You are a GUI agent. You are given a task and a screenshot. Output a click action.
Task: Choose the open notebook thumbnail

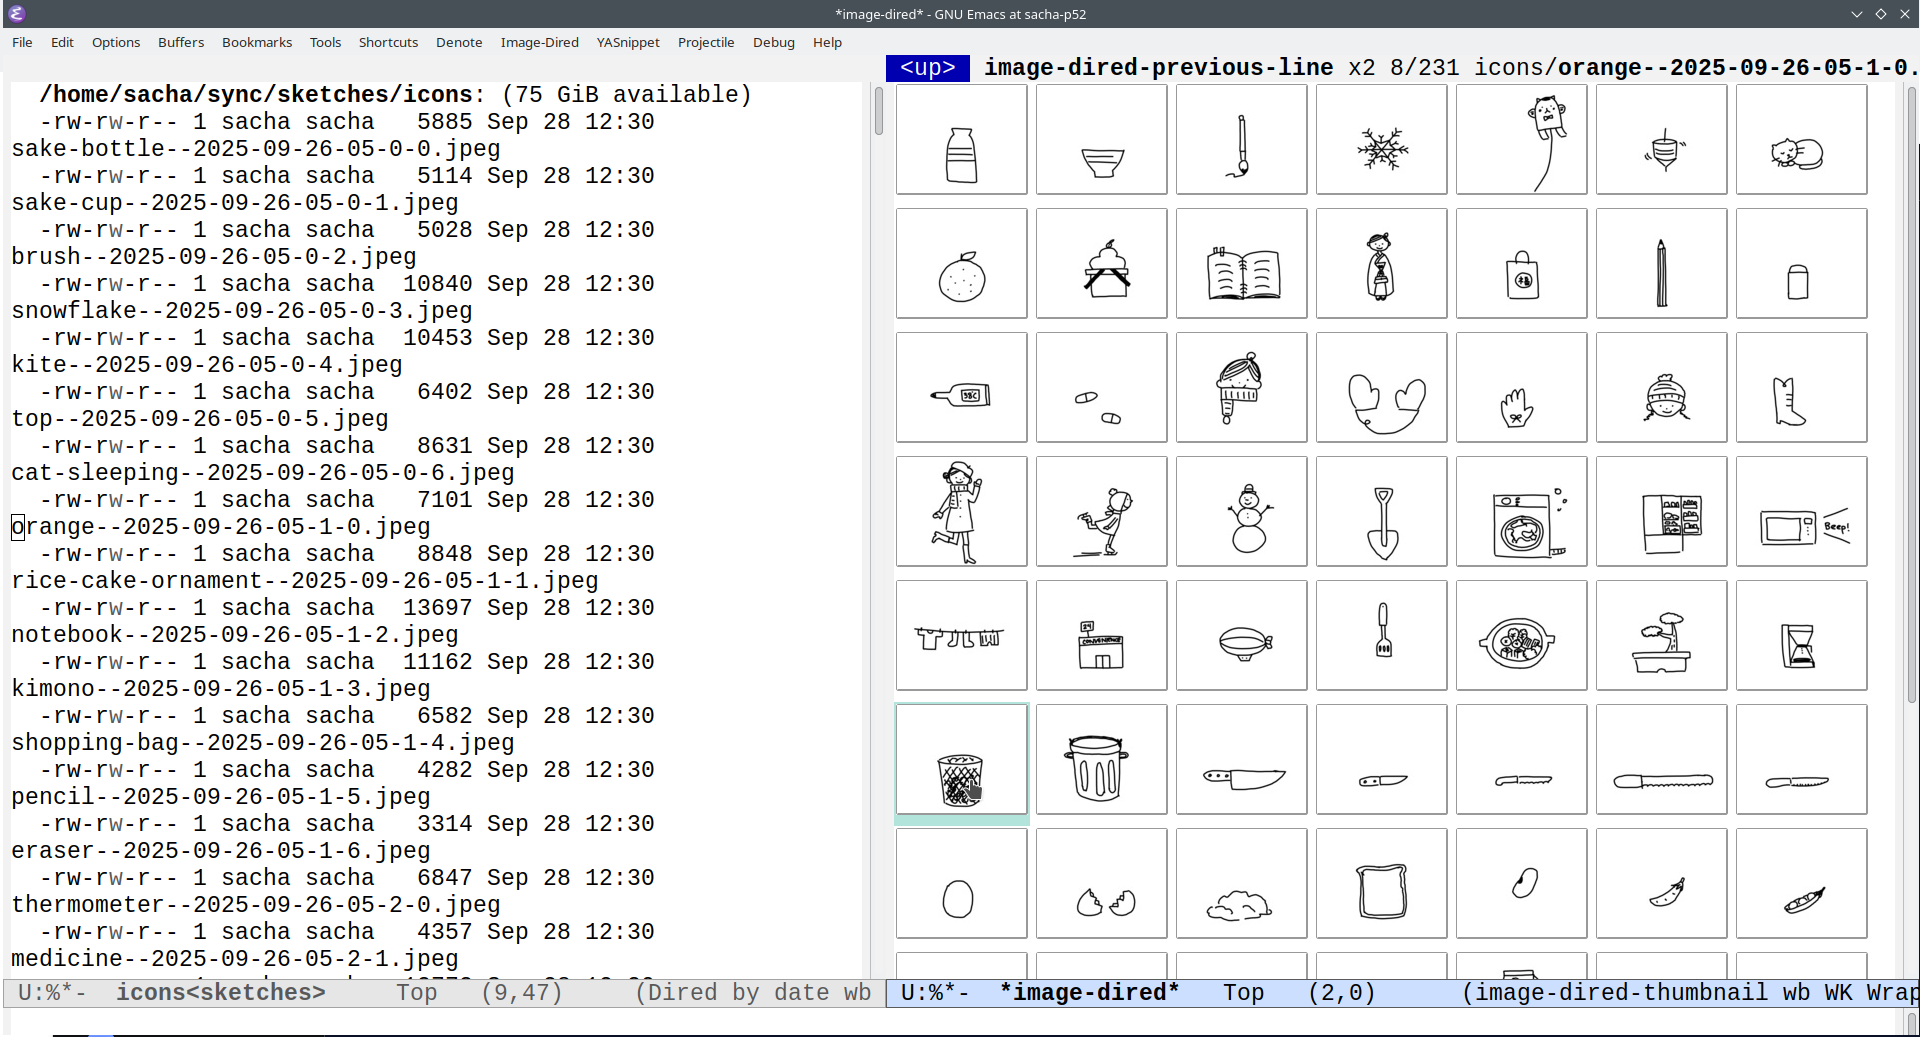(x=1241, y=264)
